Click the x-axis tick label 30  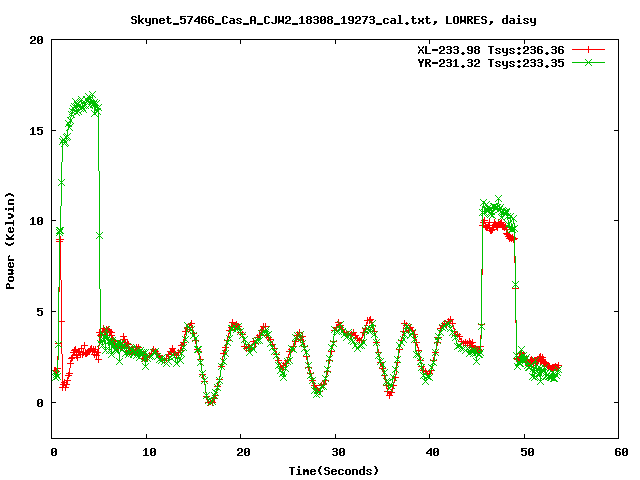click(336, 452)
